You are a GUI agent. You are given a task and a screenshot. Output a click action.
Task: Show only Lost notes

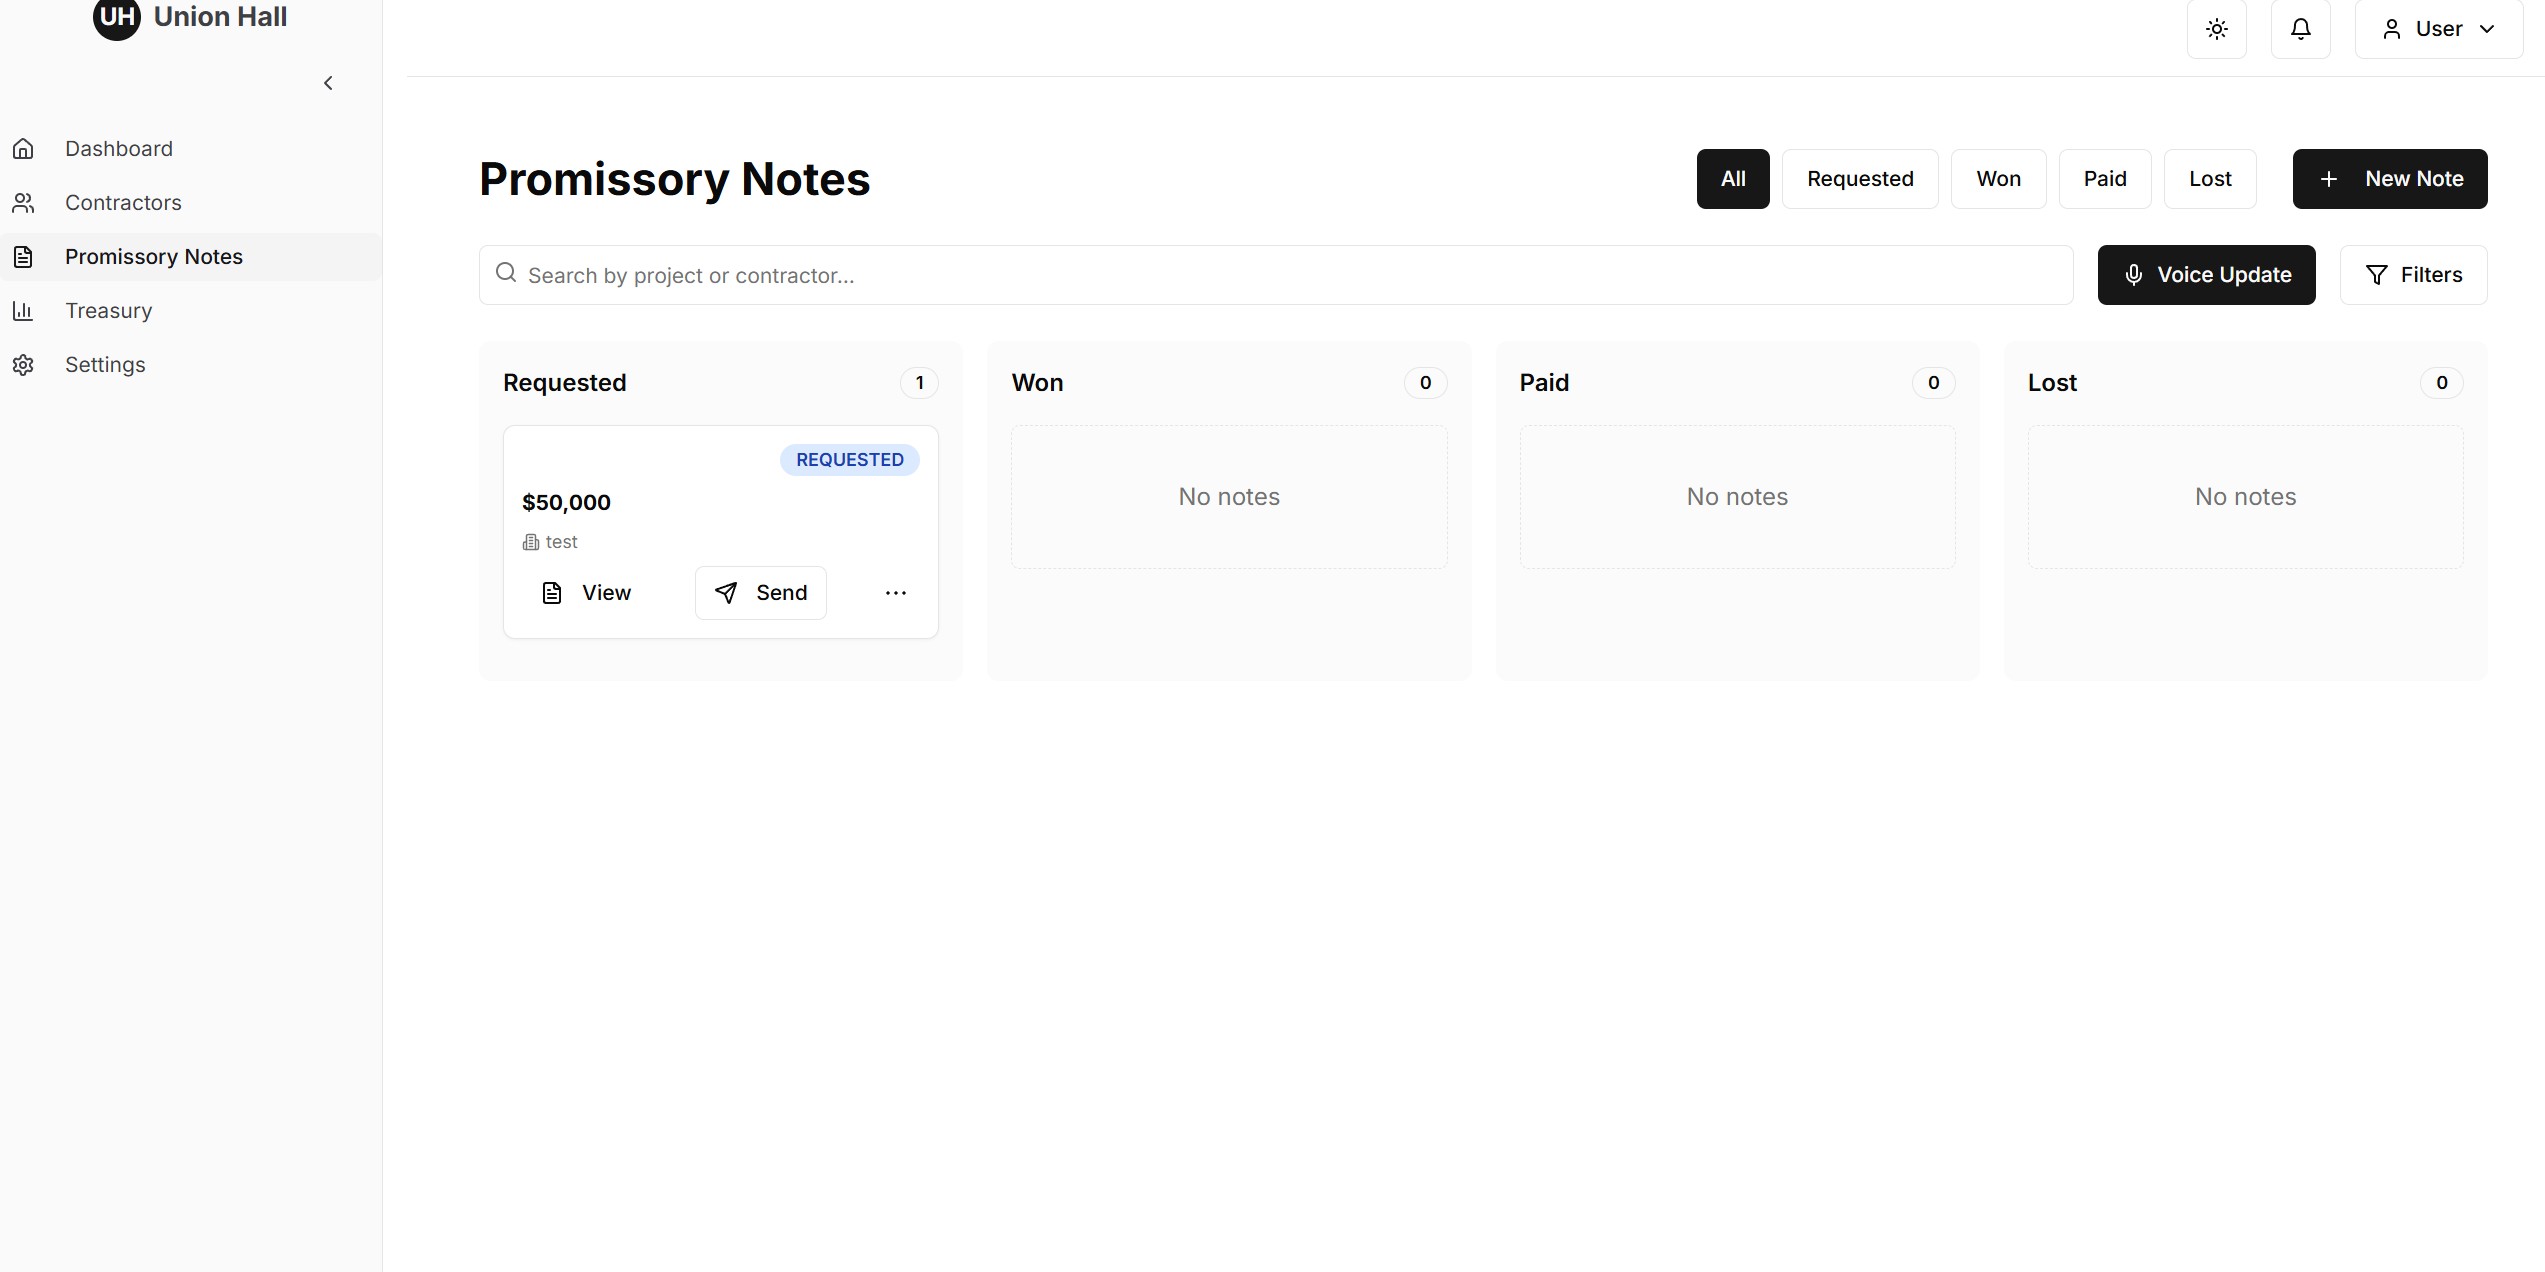pyautogui.click(x=2209, y=179)
